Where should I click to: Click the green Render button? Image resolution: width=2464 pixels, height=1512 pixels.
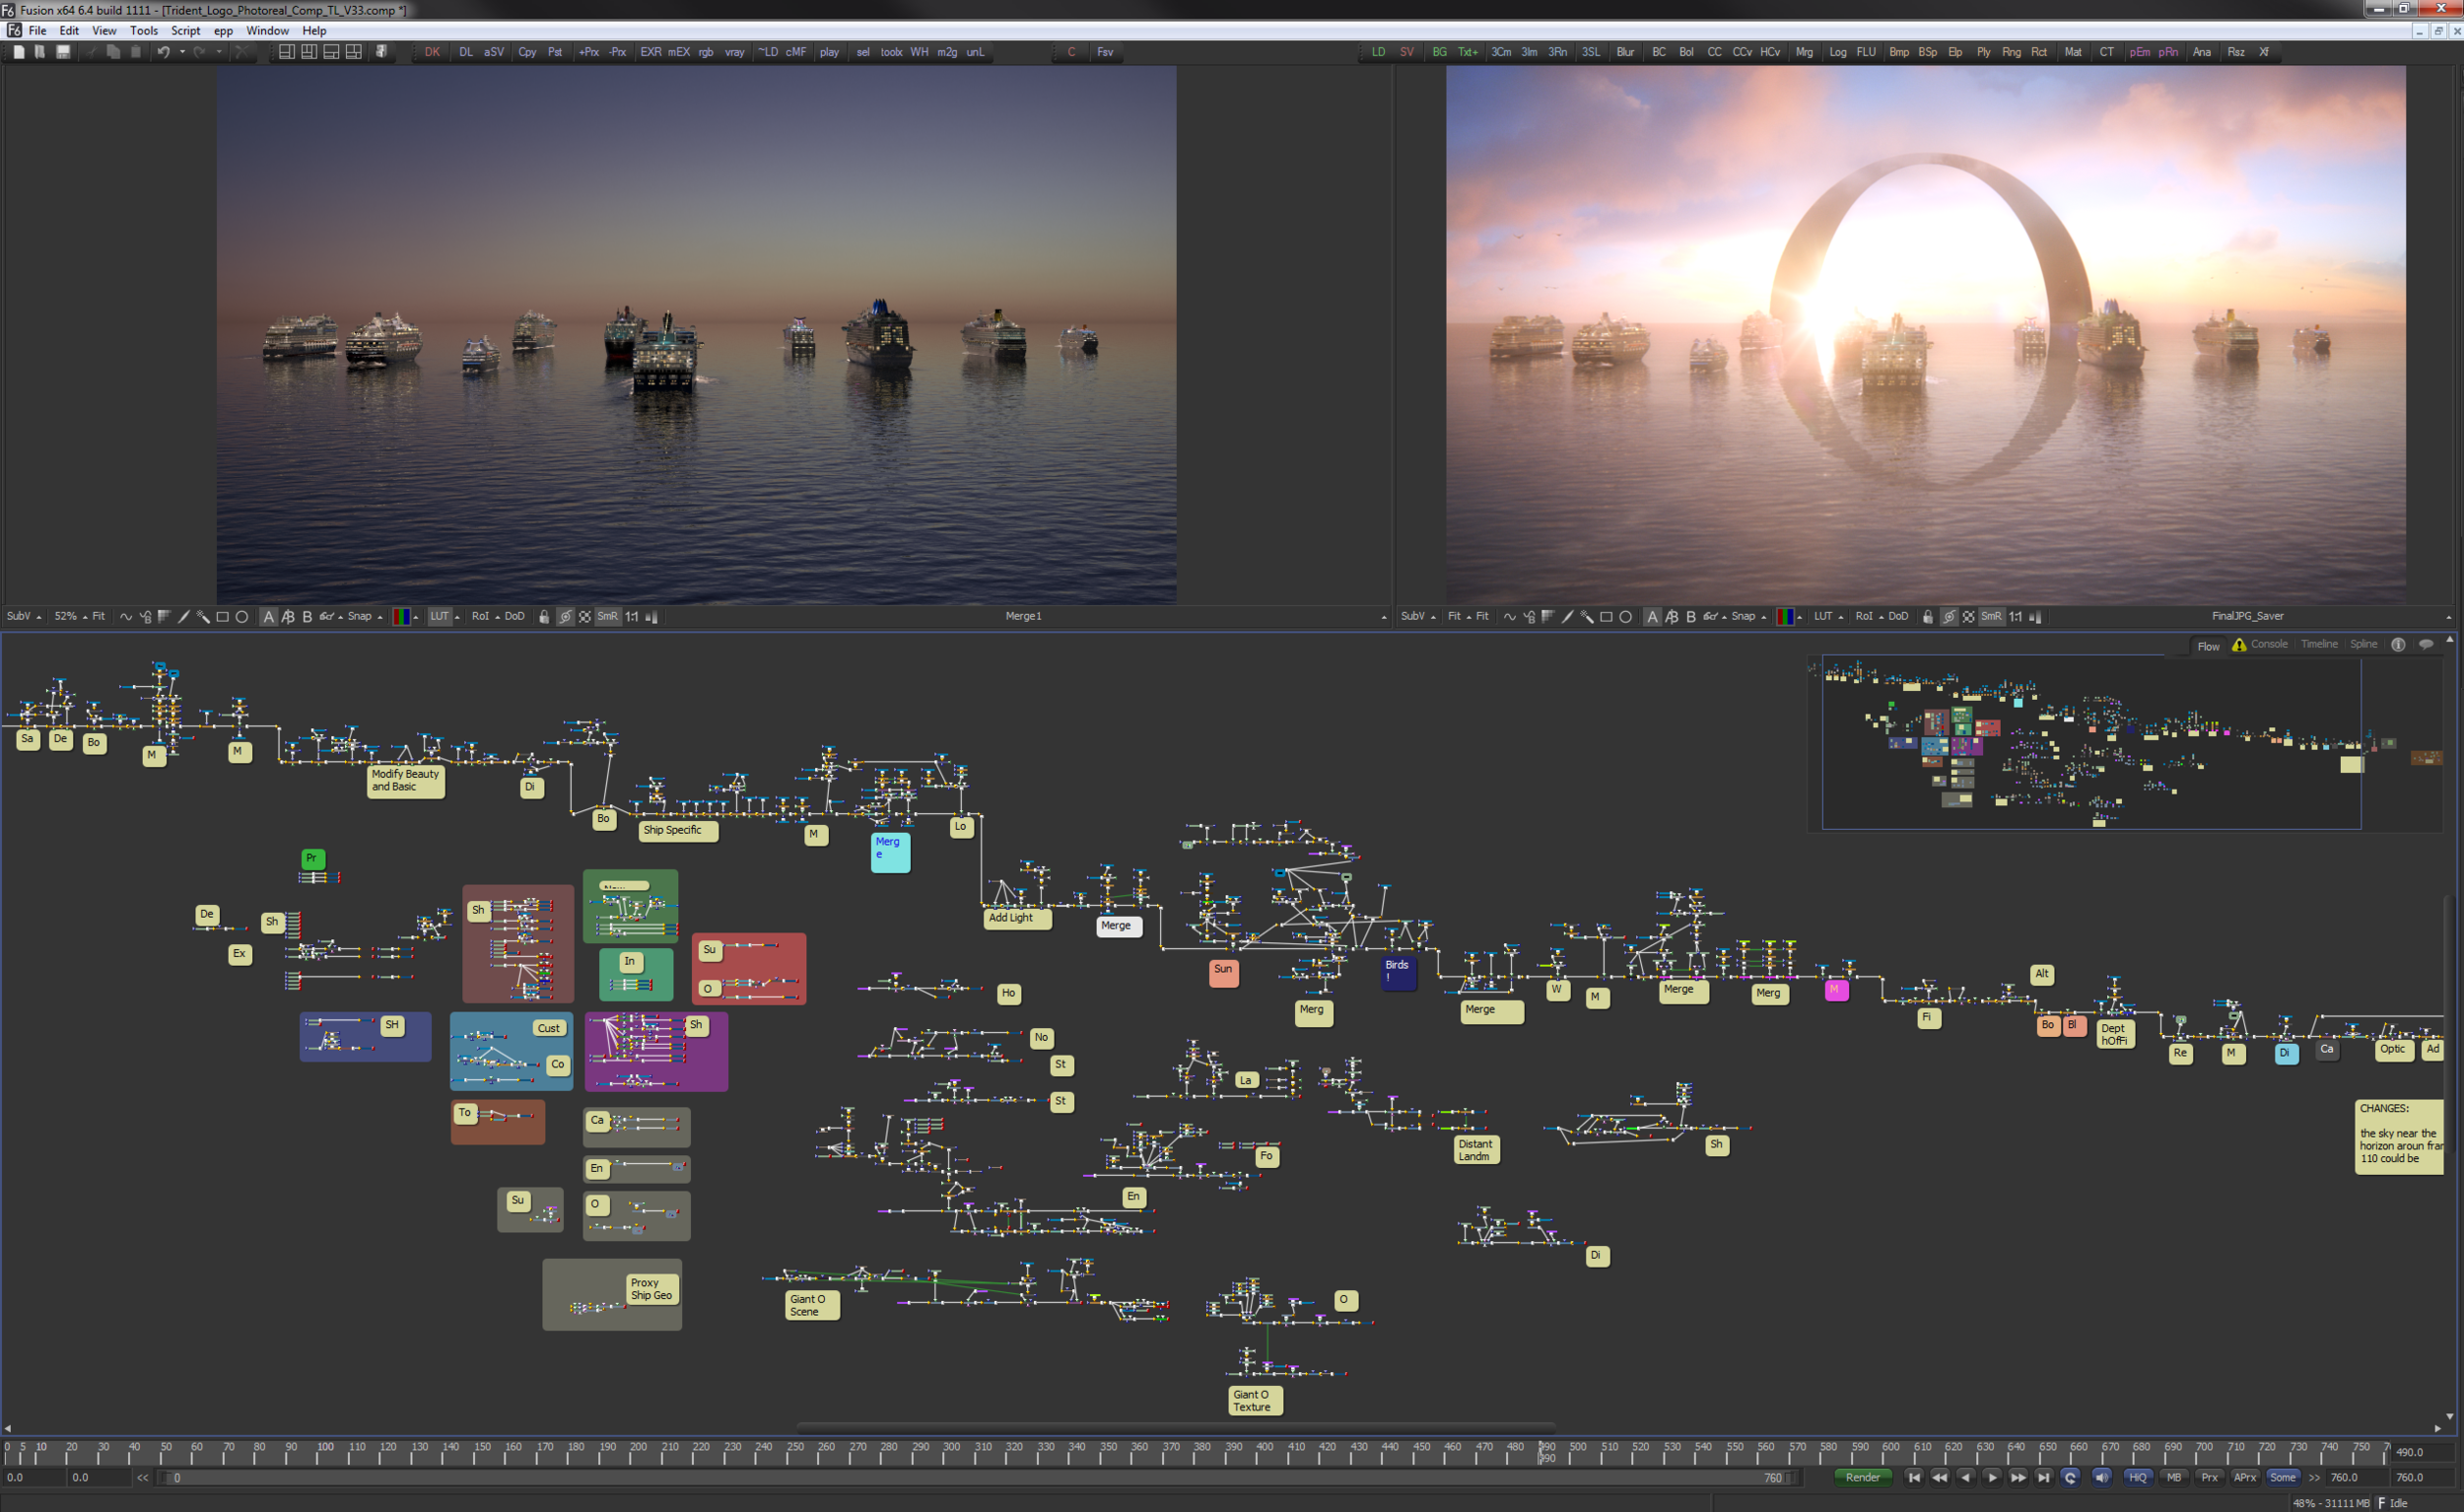click(x=1862, y=1477)
